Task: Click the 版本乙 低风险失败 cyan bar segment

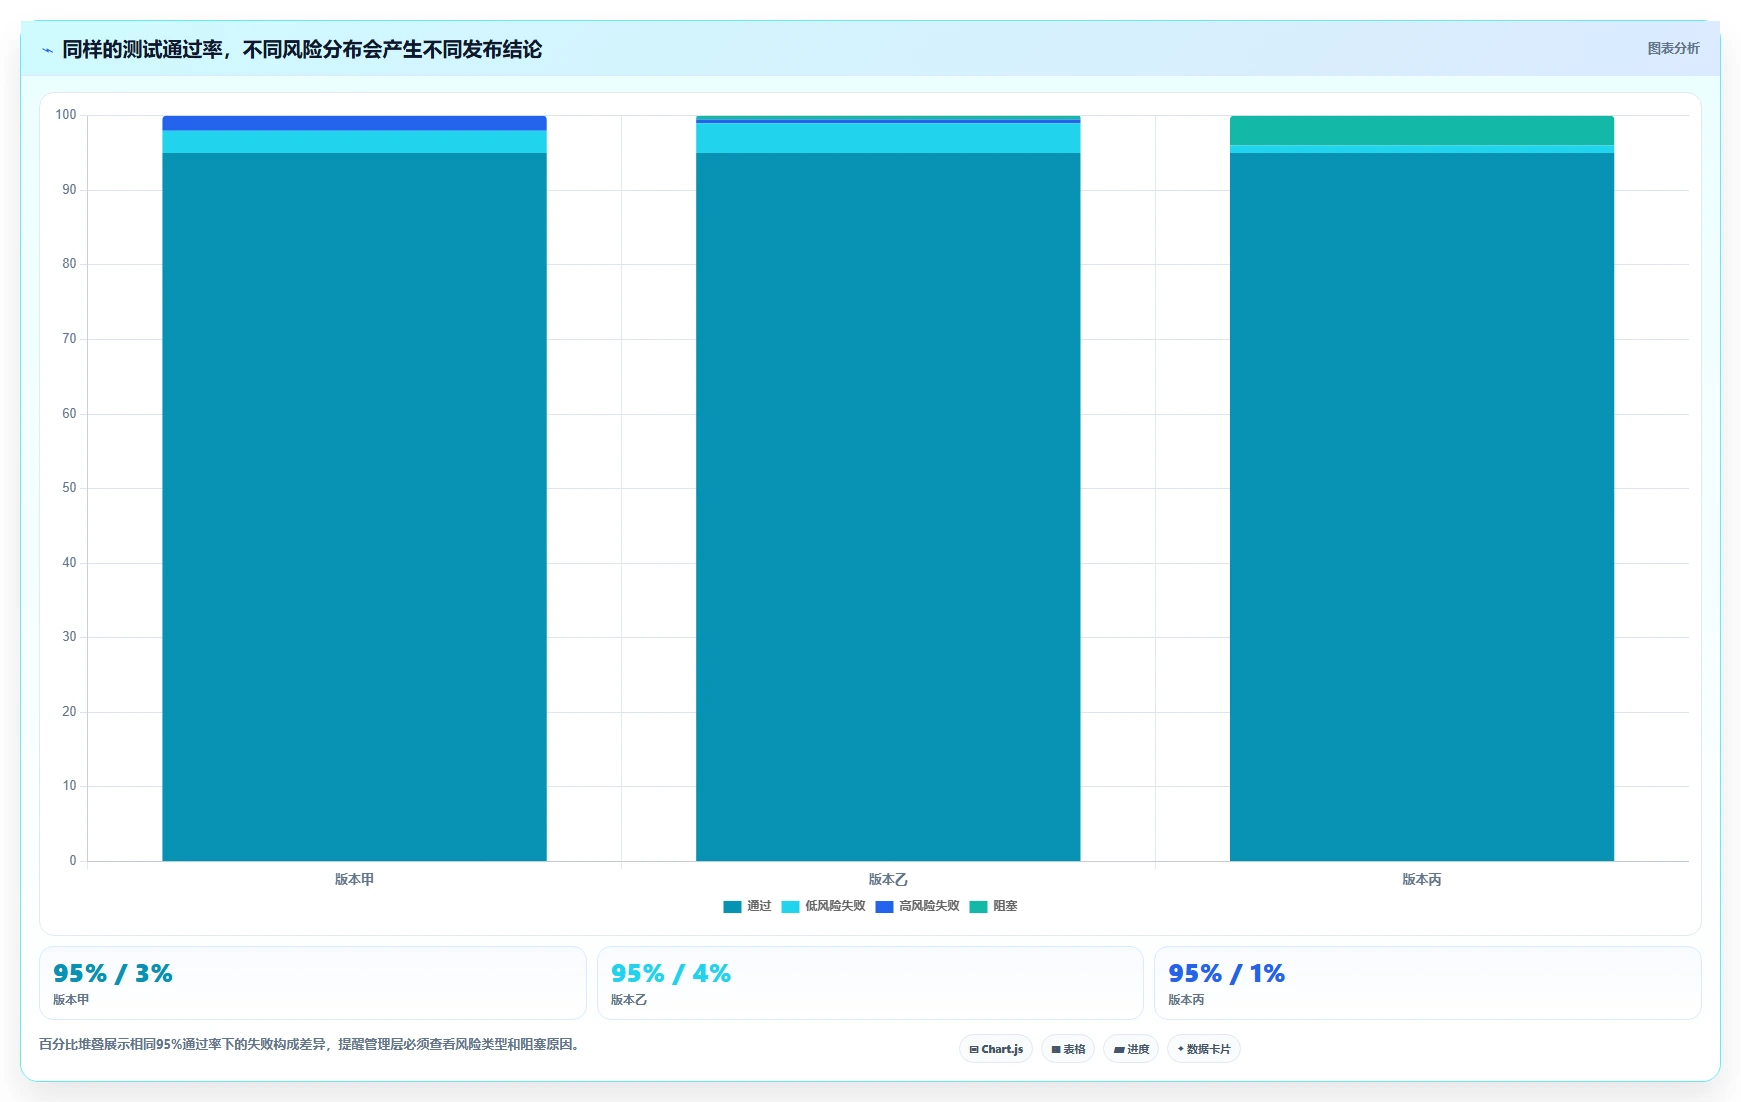Action: 888,138
